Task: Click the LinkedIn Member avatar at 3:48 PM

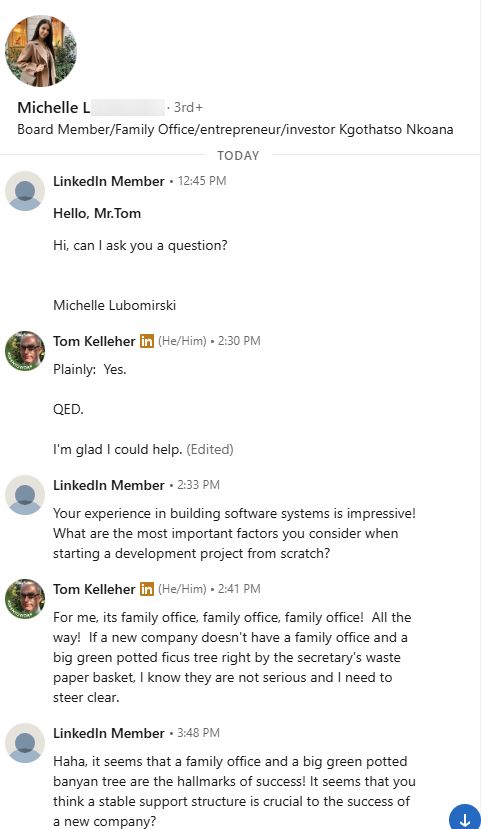Action: (25, 743)
